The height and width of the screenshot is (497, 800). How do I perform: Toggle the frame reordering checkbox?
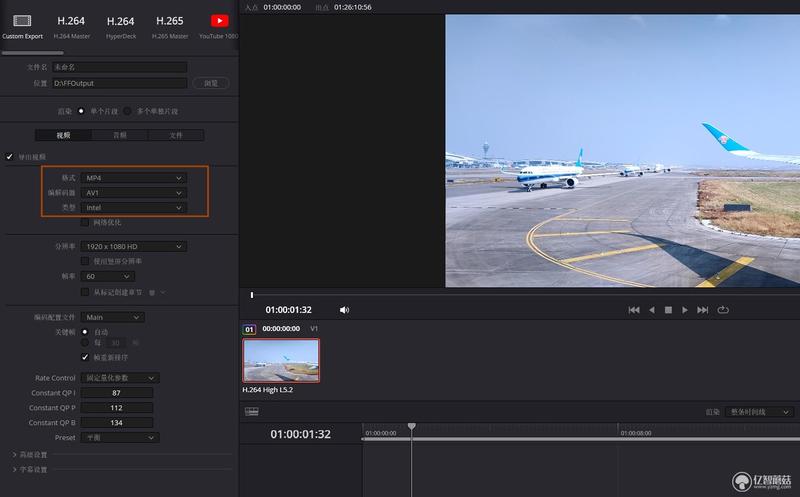85,357
